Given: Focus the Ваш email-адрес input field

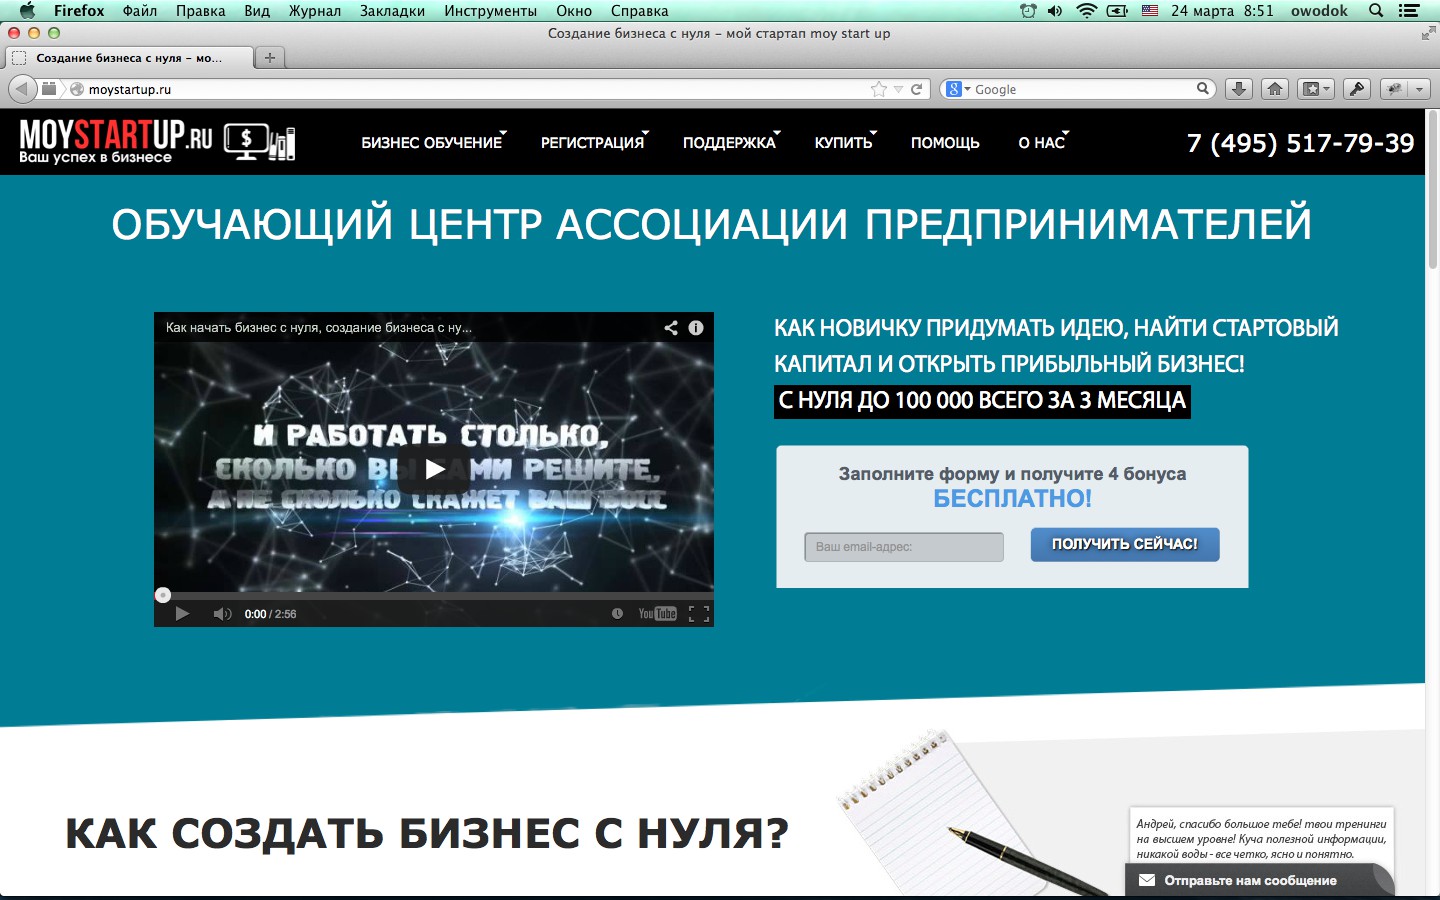Looking at the screenshot, I should pos(904,547).
